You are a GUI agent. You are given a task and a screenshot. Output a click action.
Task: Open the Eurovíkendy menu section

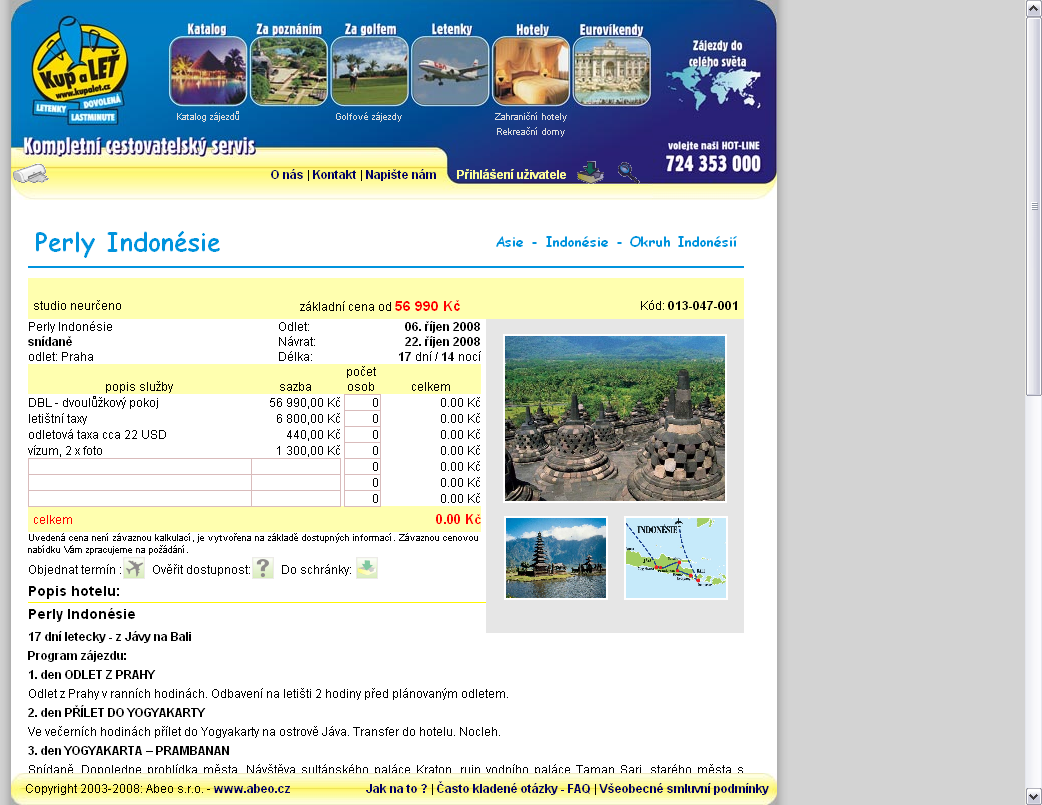pyautogui.click(x=611, y=70)
